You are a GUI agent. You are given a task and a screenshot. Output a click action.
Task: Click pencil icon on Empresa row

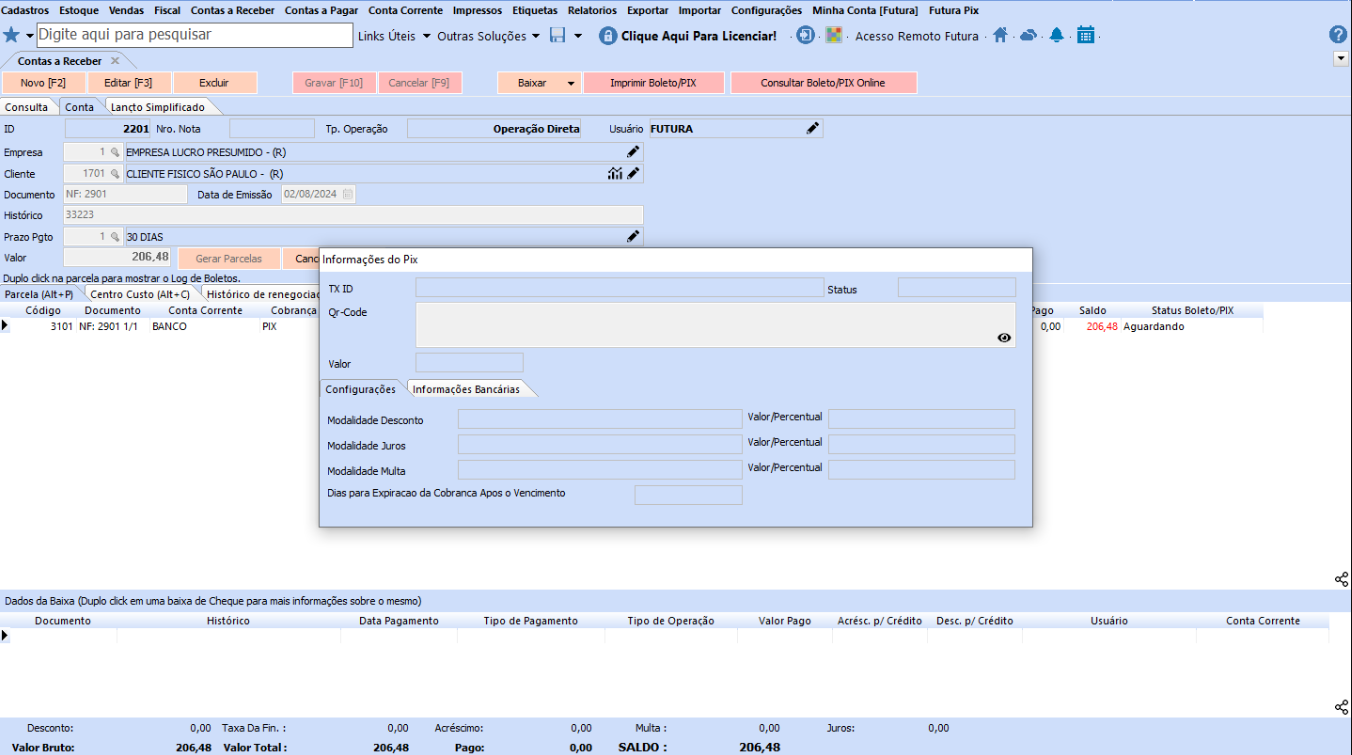click(x=633, y=152)
